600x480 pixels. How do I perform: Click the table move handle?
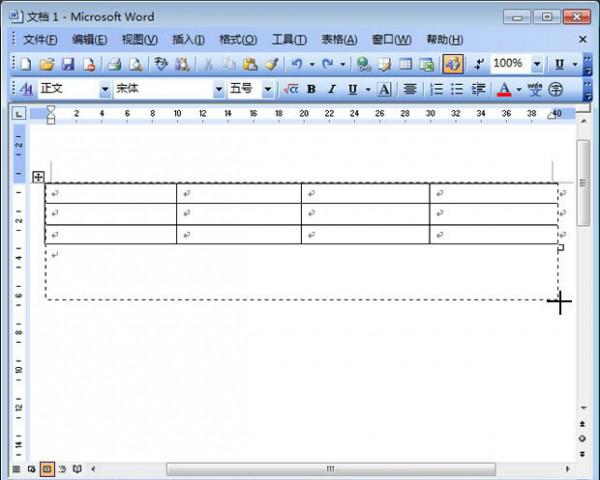[x=38, y=177]
